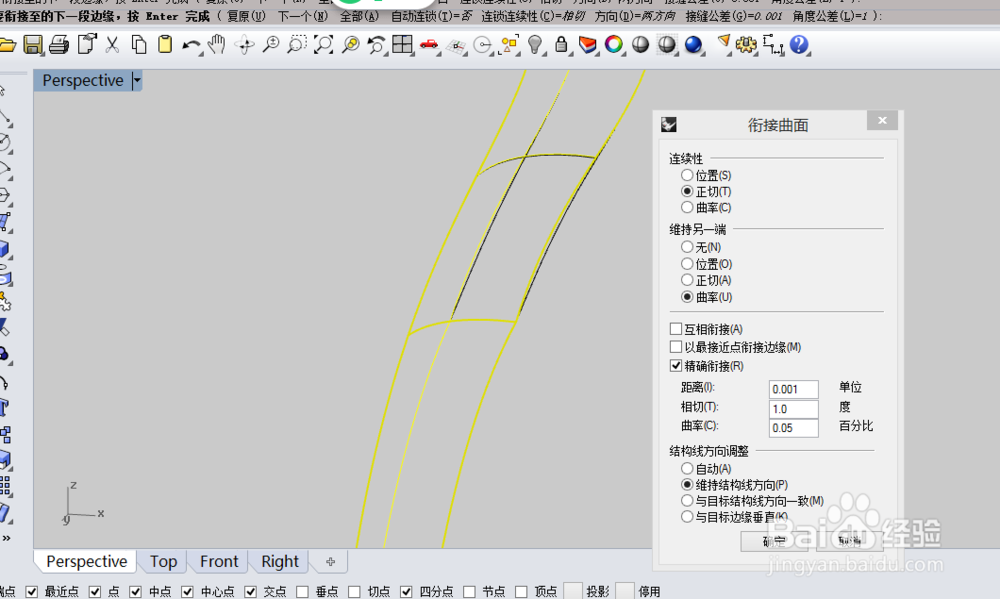The image size is (1000, 599).
Task: Activate the Pan view tool icon
Action: pos(217,45)
